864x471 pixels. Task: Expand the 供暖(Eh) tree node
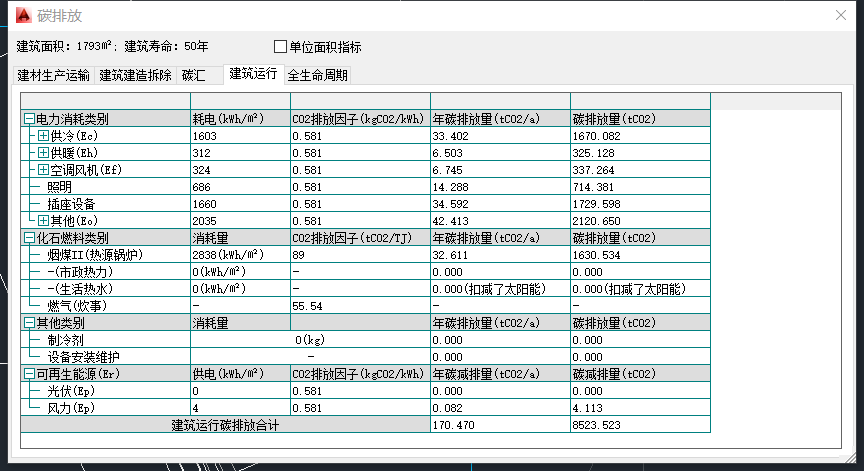[43, 153]
